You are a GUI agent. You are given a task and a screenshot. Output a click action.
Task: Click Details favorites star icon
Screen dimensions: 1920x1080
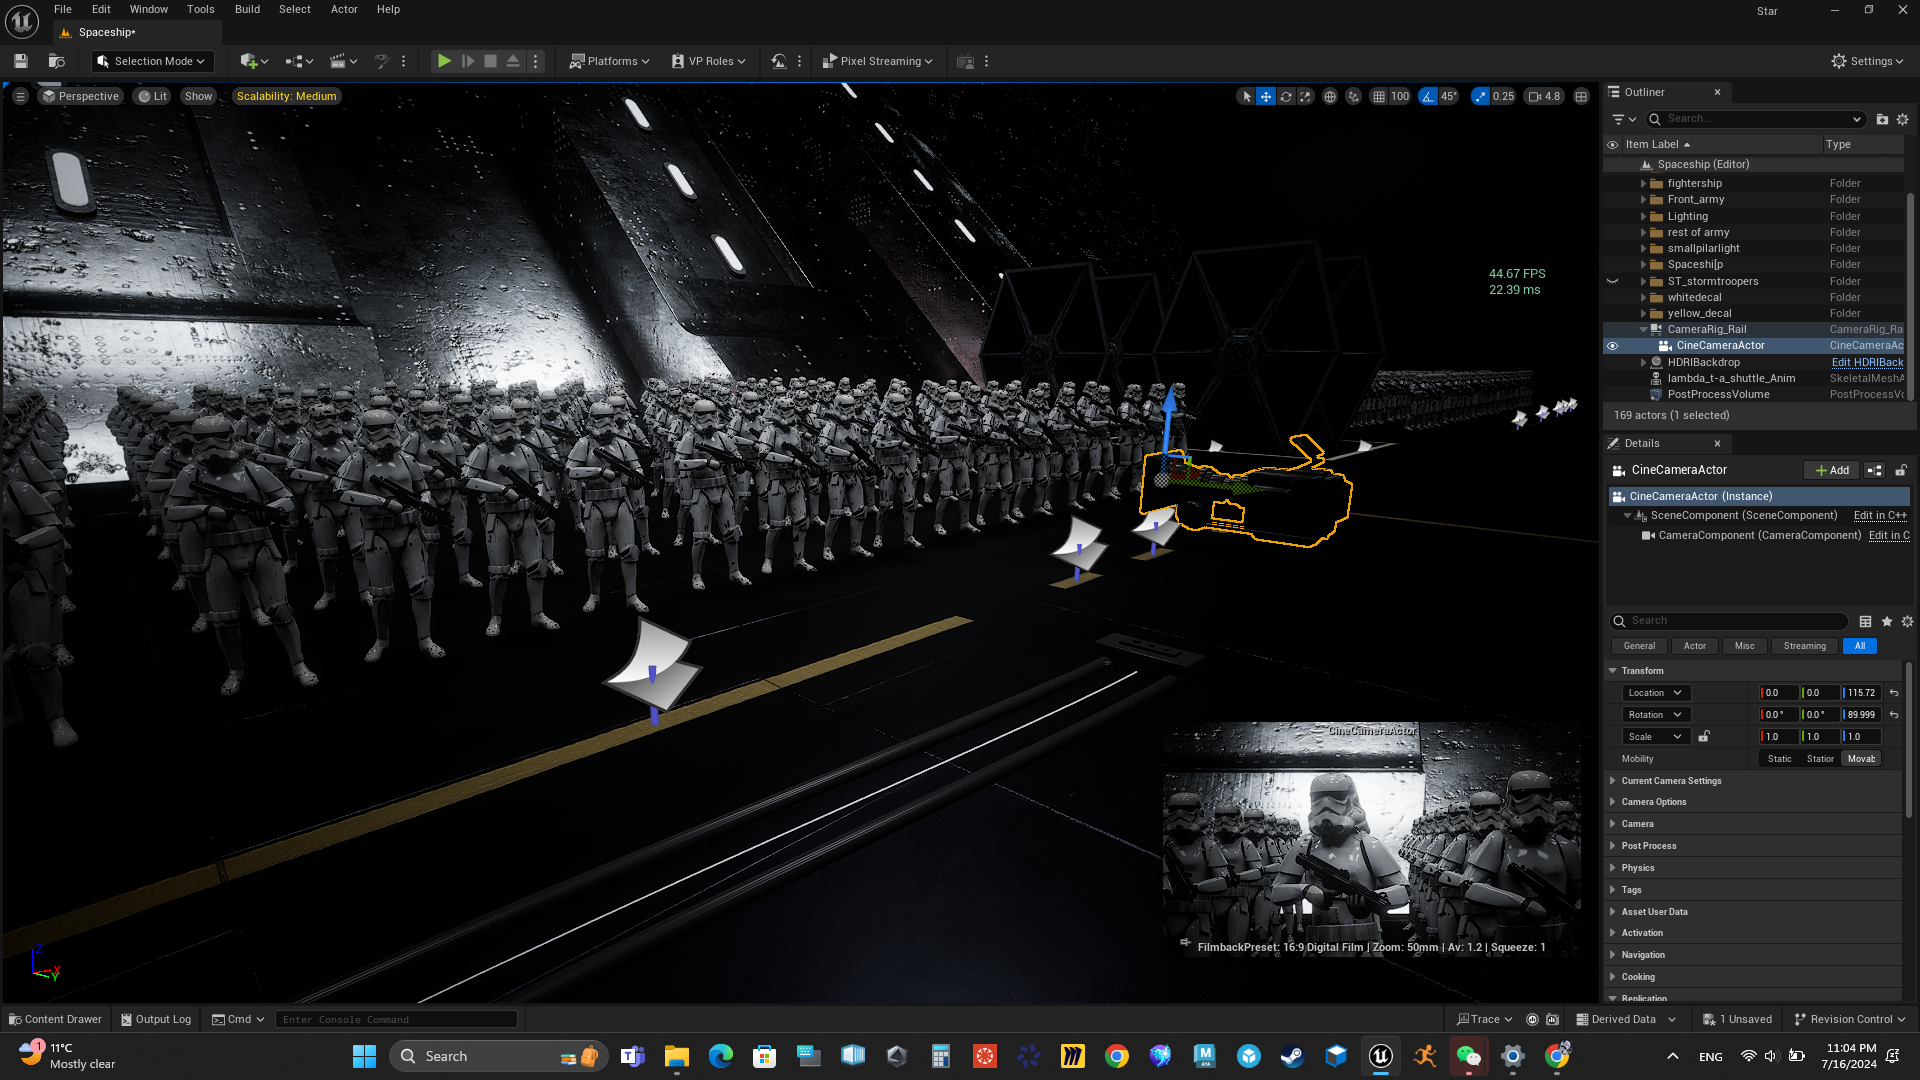point(1887,621)
